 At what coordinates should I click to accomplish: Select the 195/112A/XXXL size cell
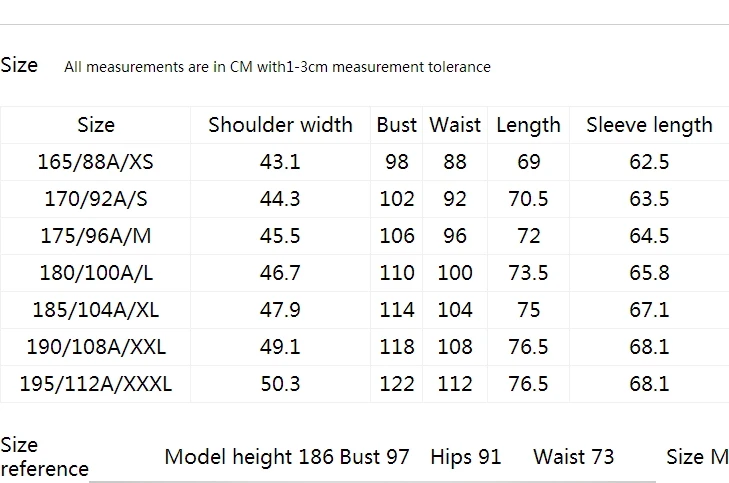click(95, 384)
